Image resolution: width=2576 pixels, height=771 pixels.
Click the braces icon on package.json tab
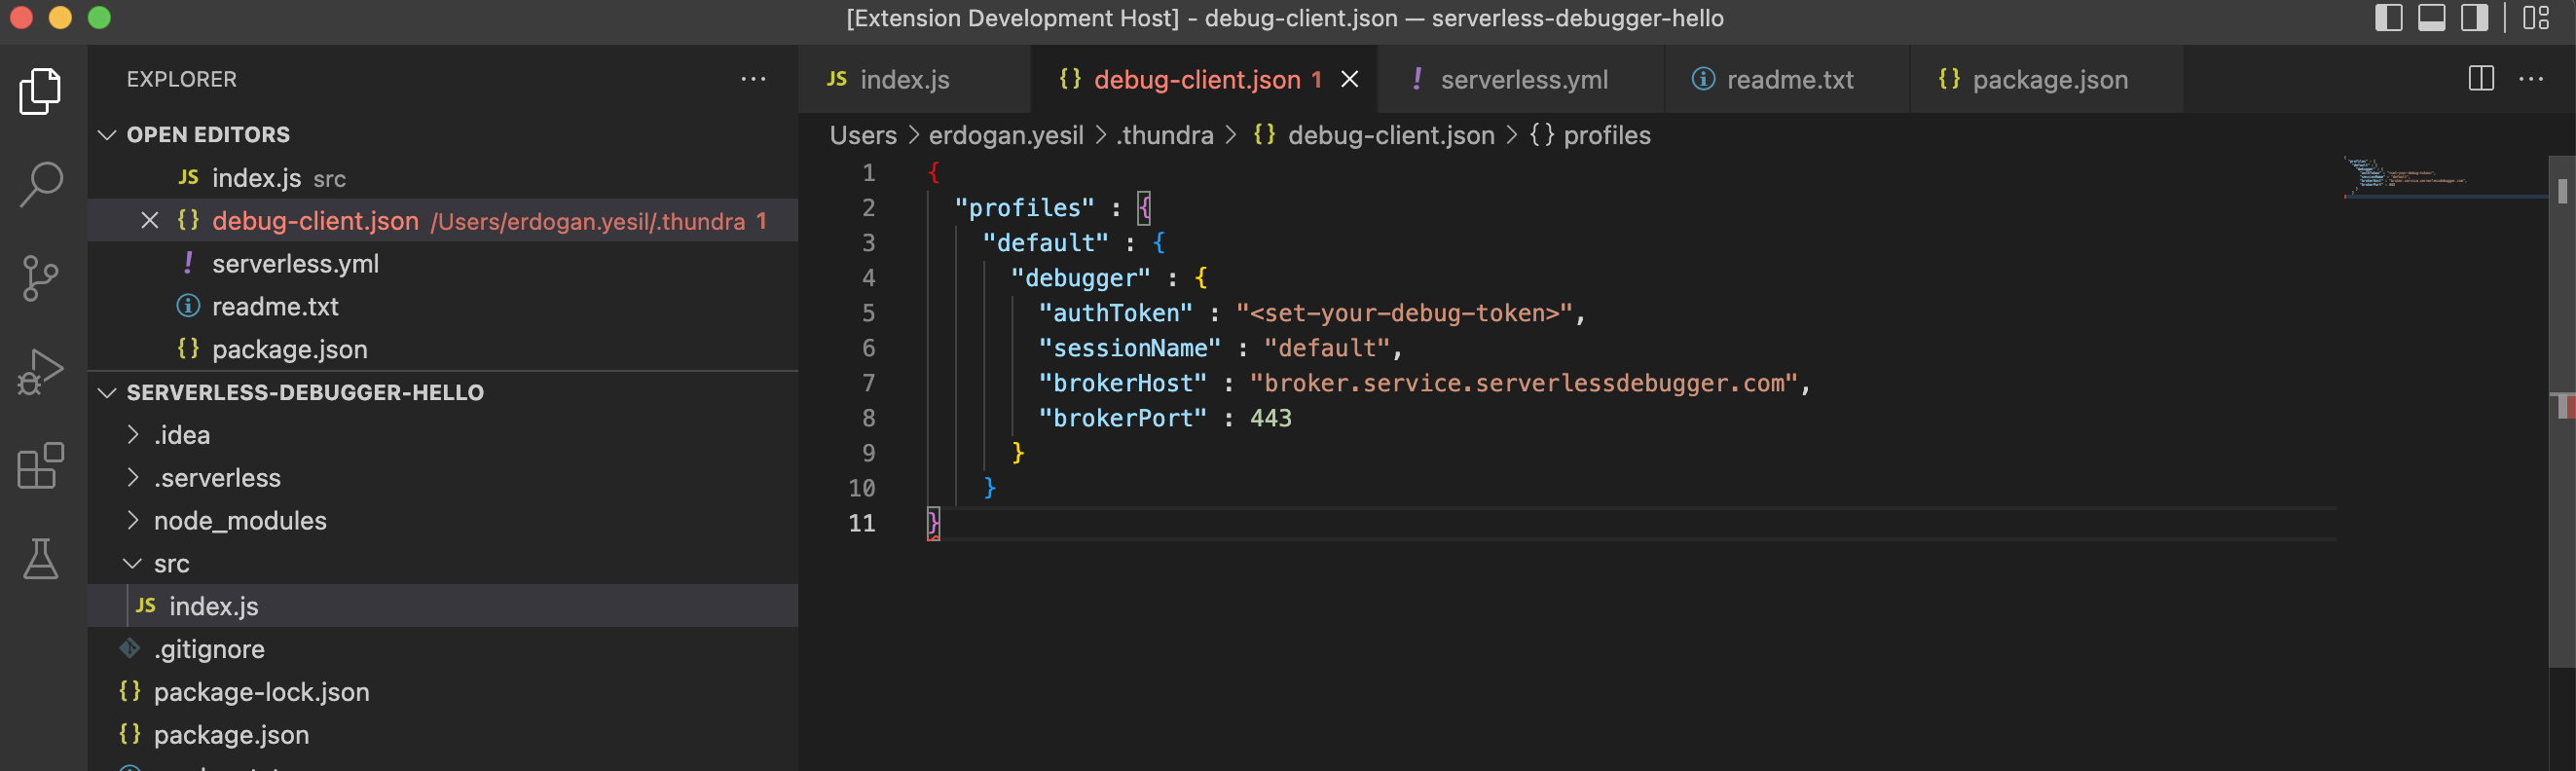(x=1948, y=79)
